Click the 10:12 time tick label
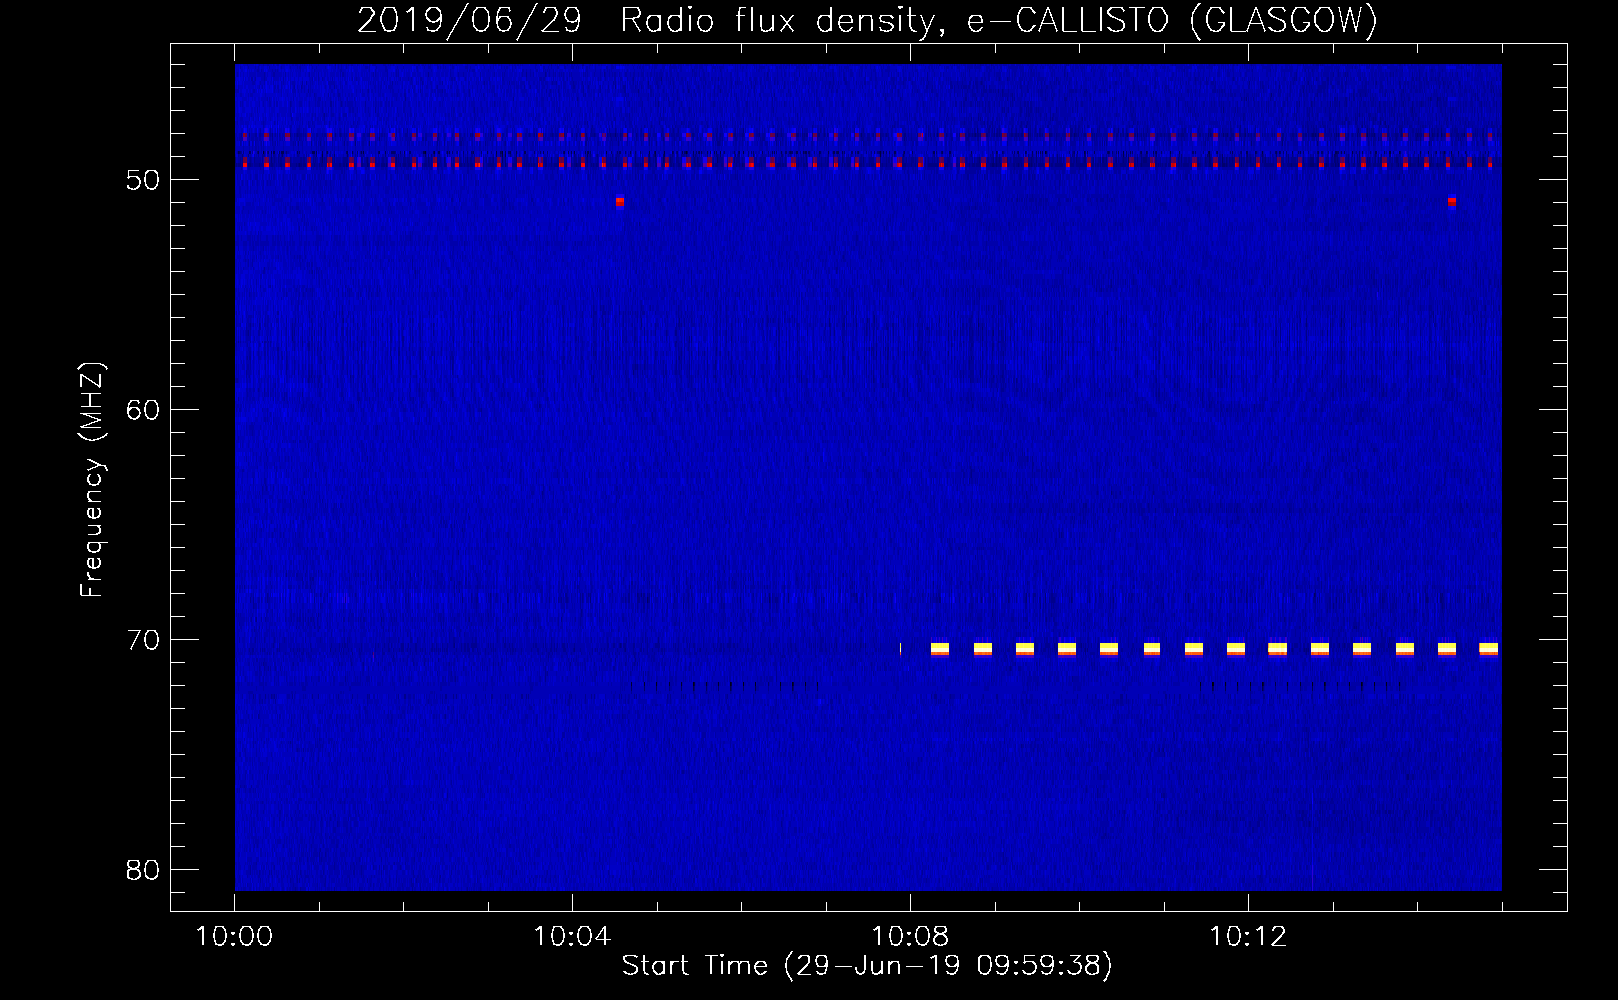The height and width of the screenshot is (1000, 1618). click(1248, 937)
